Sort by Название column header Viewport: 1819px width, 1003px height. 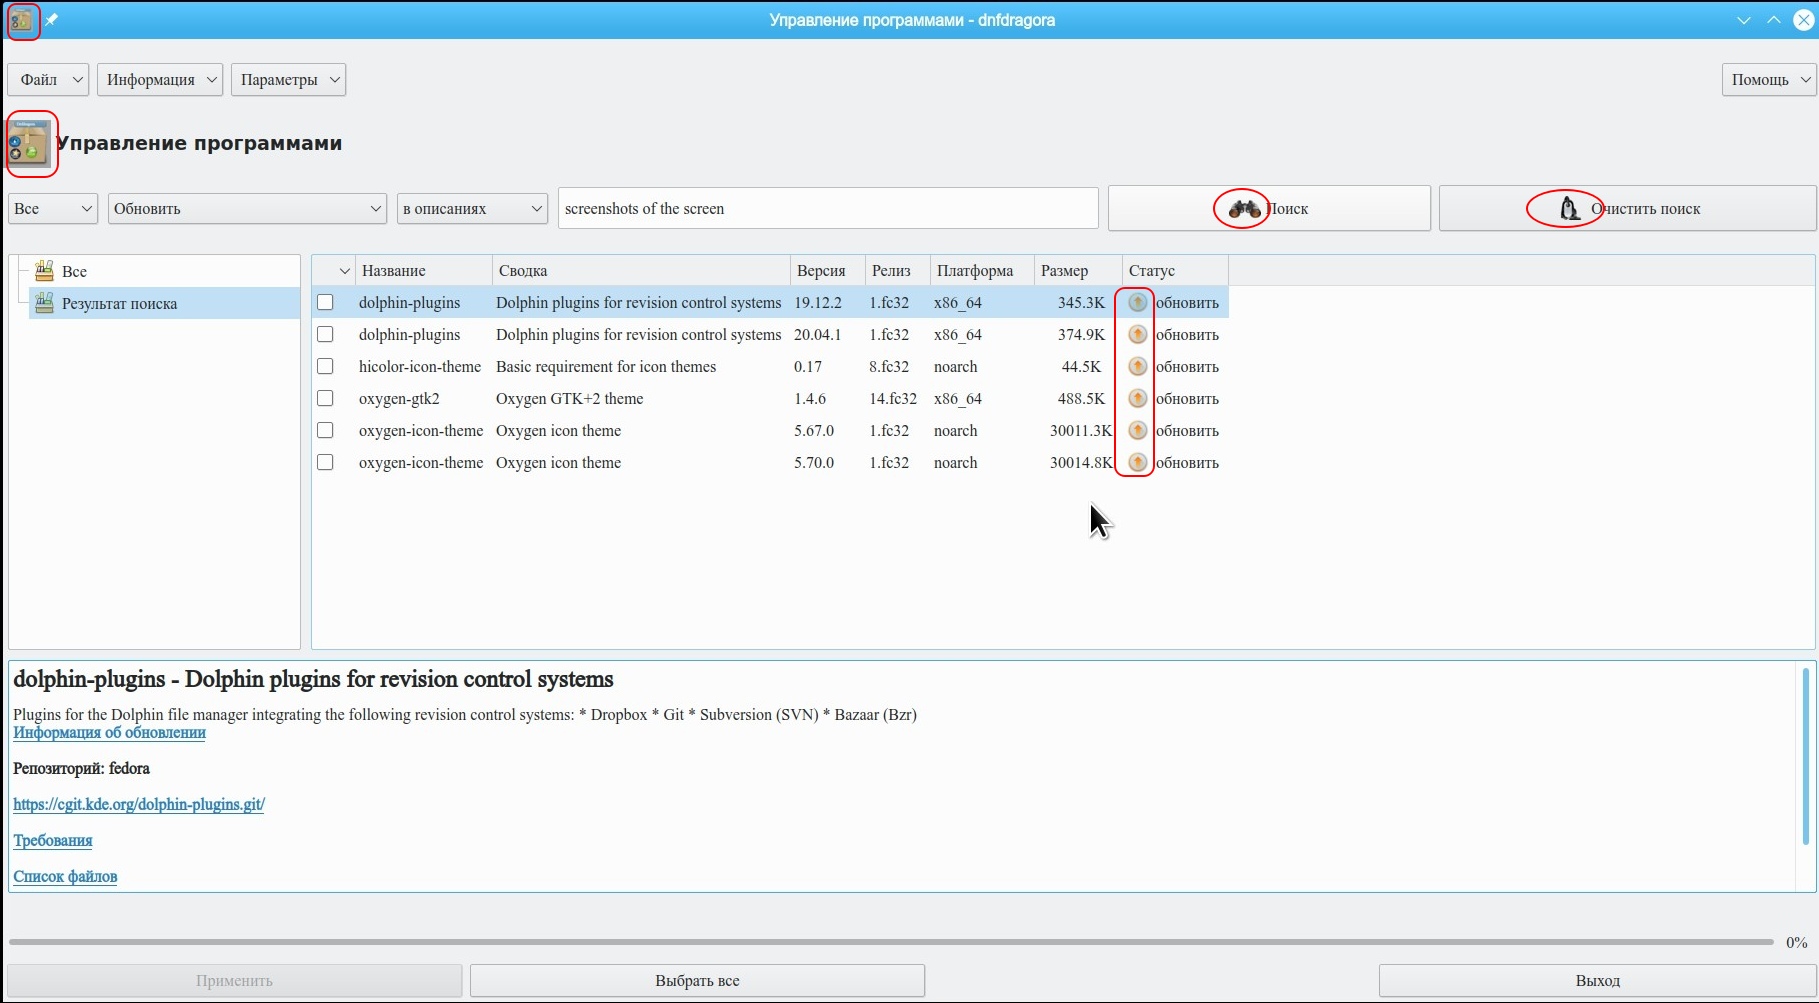tap(424, 271)
